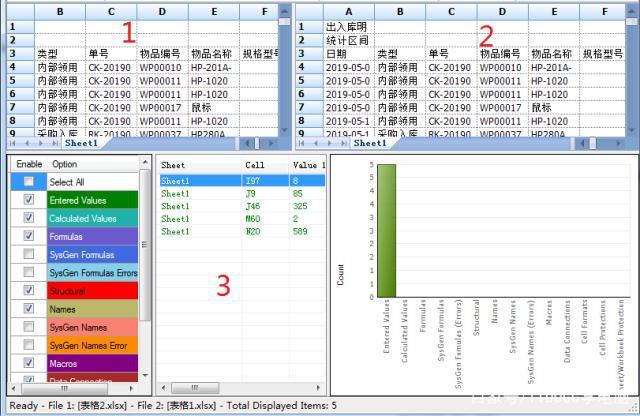This screenshot has height=416, width=640.
Task: Click the options list horizontal scrollbar thumb
Action: tap(65, 388)
